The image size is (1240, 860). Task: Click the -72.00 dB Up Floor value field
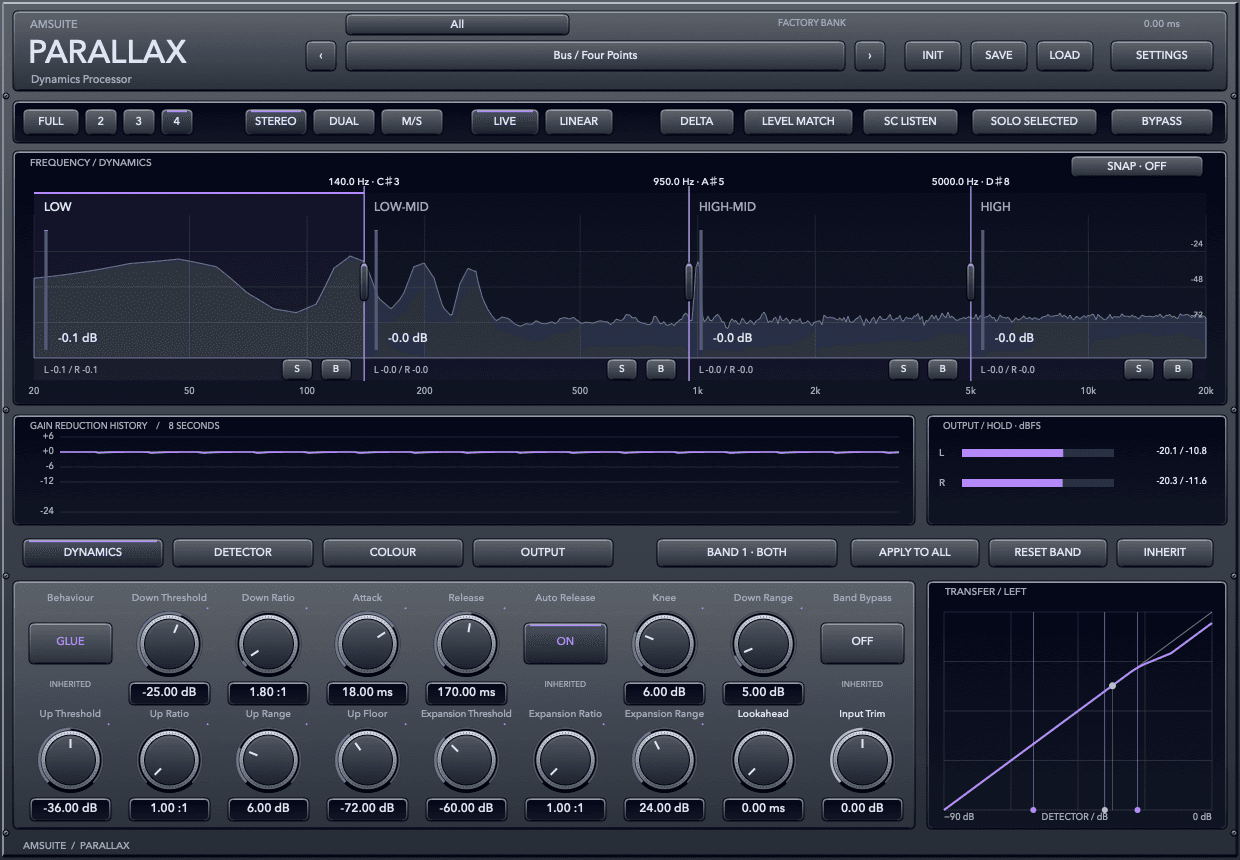pyautogui.click(x=367, y=809)
